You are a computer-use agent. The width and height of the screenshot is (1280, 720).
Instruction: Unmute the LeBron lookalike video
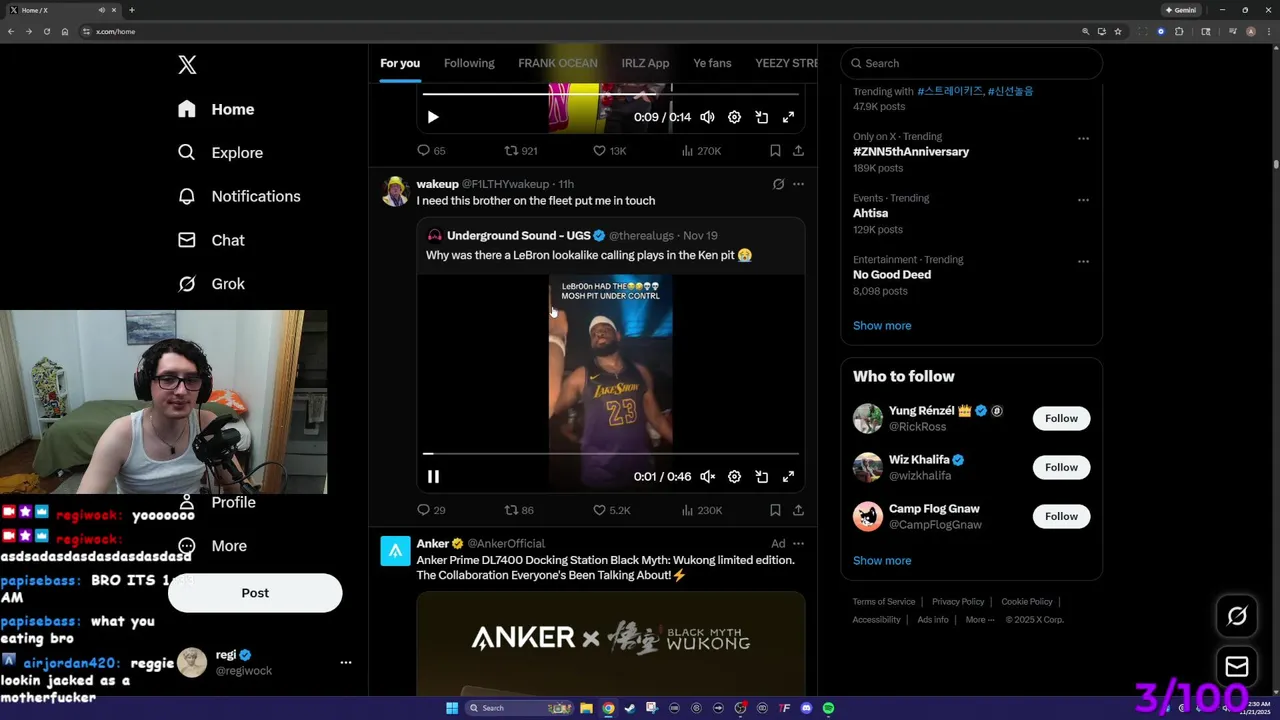707,477
